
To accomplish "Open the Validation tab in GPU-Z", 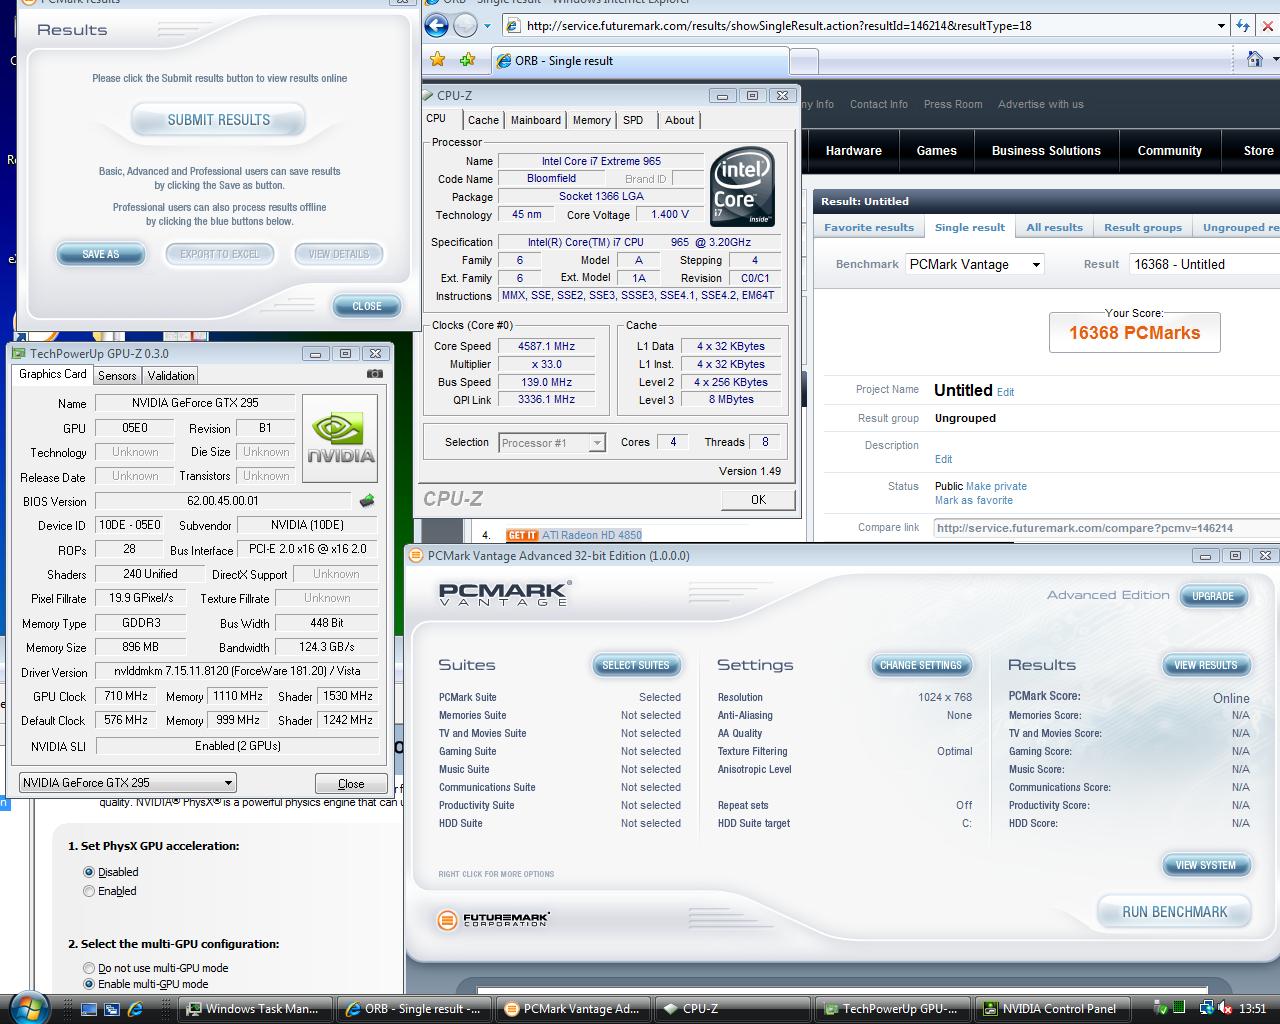I will pyautogui.click(x=171, y=376).
